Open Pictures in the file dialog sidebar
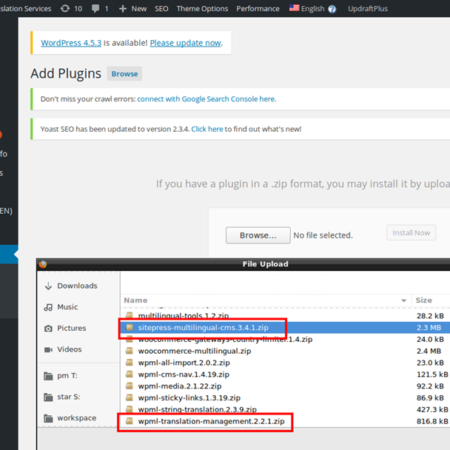Viewport: 450px width, 450px height. [x=72, y=328]
